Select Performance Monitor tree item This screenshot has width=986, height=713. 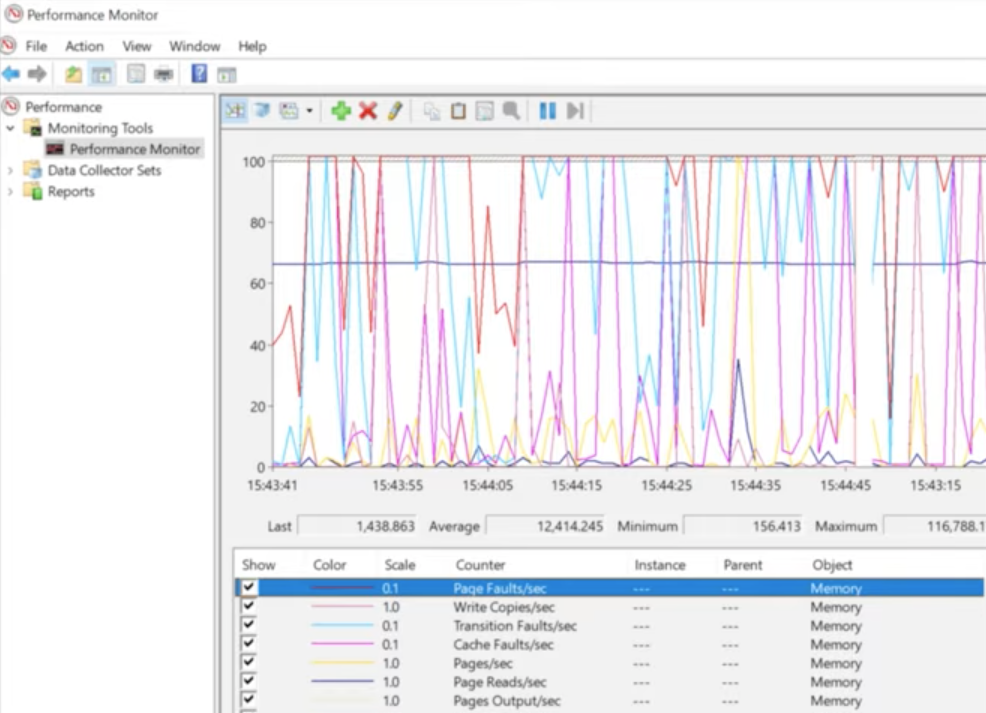(x=135, y=149)
